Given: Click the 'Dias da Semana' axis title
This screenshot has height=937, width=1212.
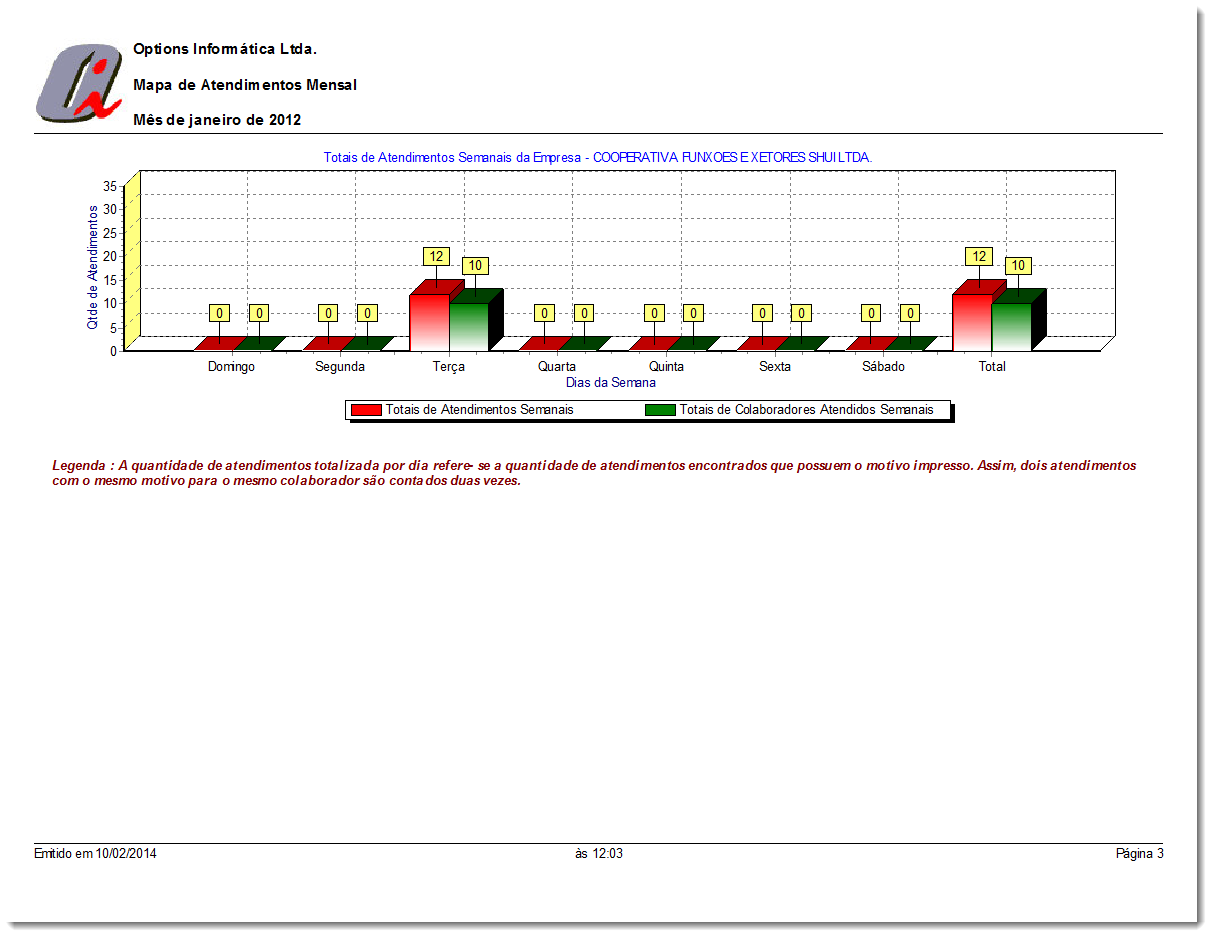Looking at the screenshot, I should [611, 382].
